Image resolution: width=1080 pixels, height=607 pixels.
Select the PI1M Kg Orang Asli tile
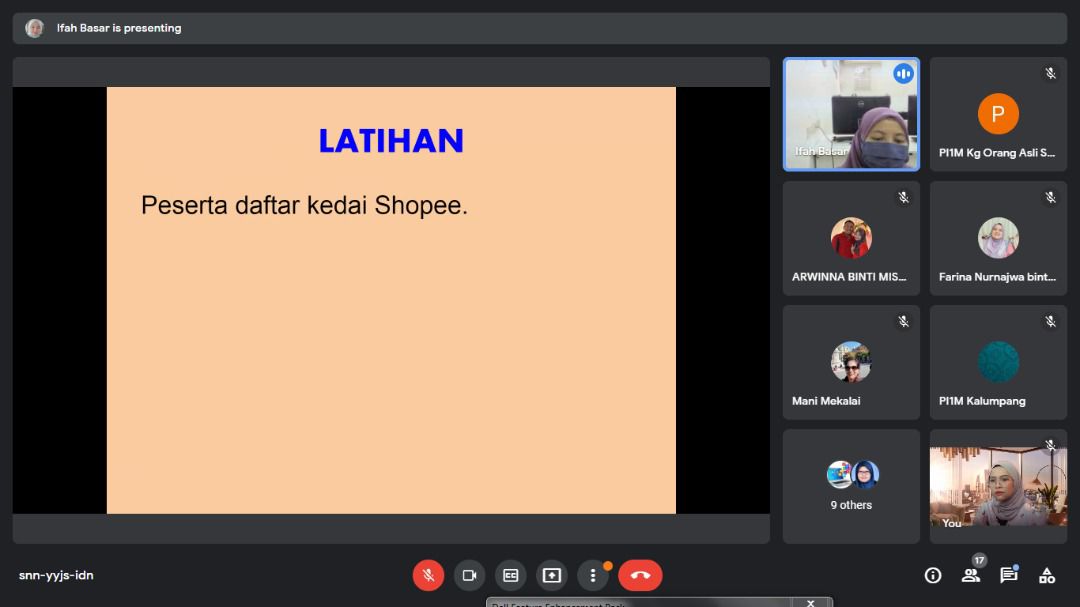[998, 114]
